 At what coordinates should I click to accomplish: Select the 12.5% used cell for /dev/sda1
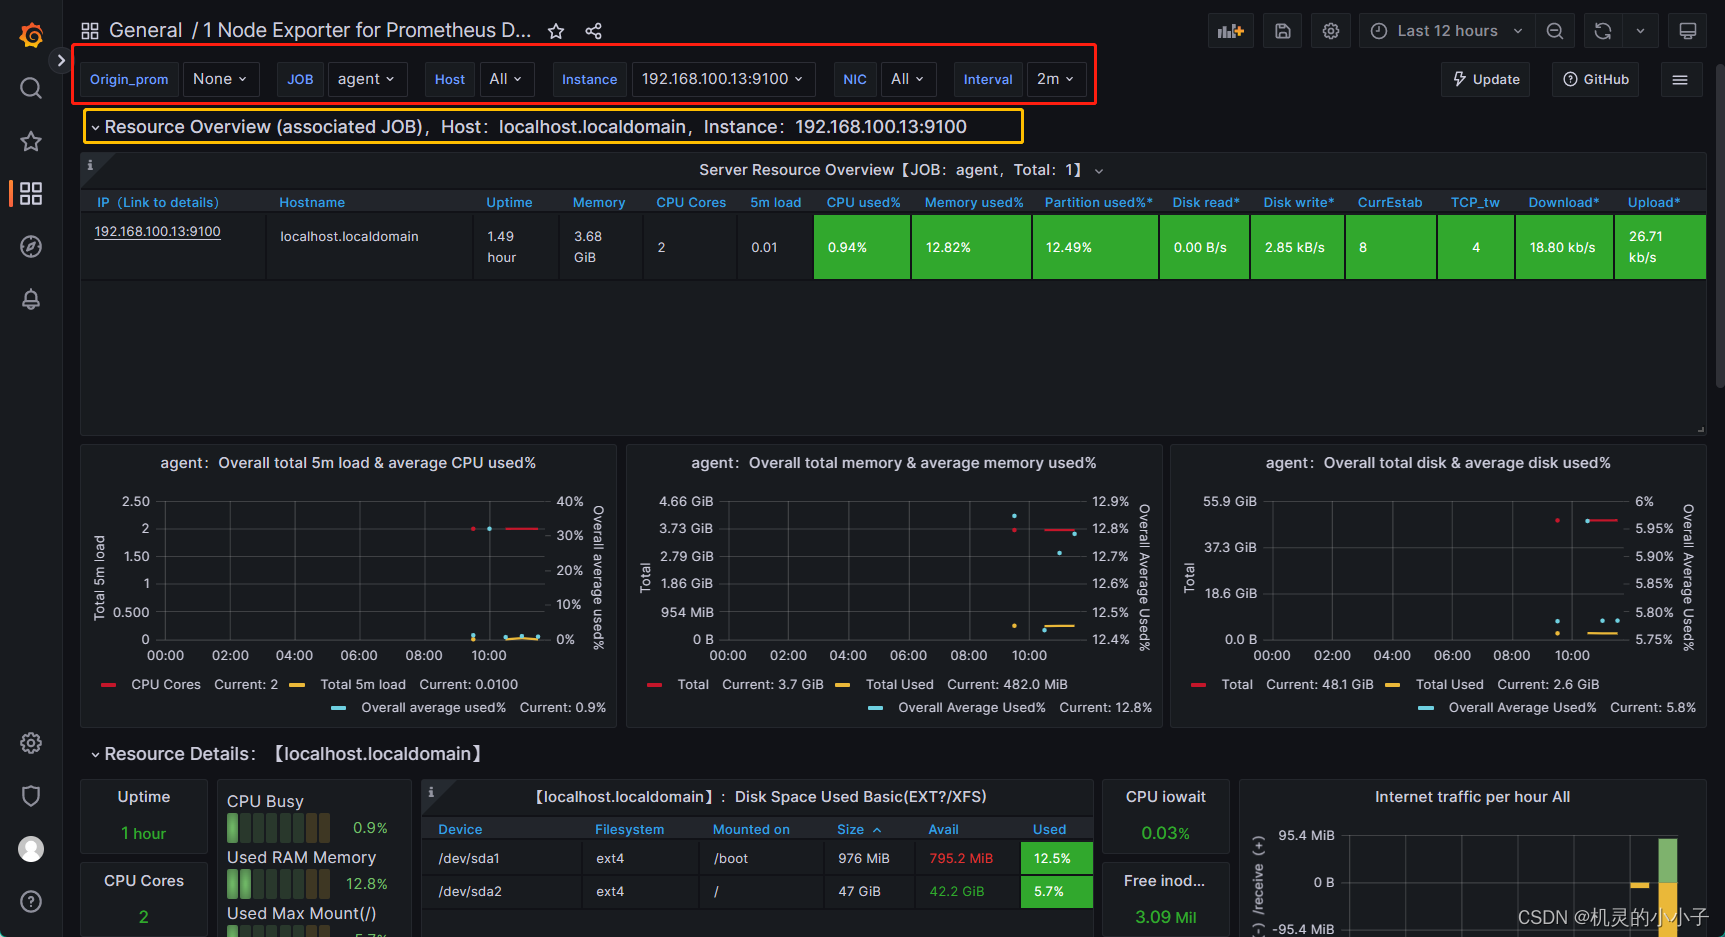pyautogui.click(x=1056, y=858)
